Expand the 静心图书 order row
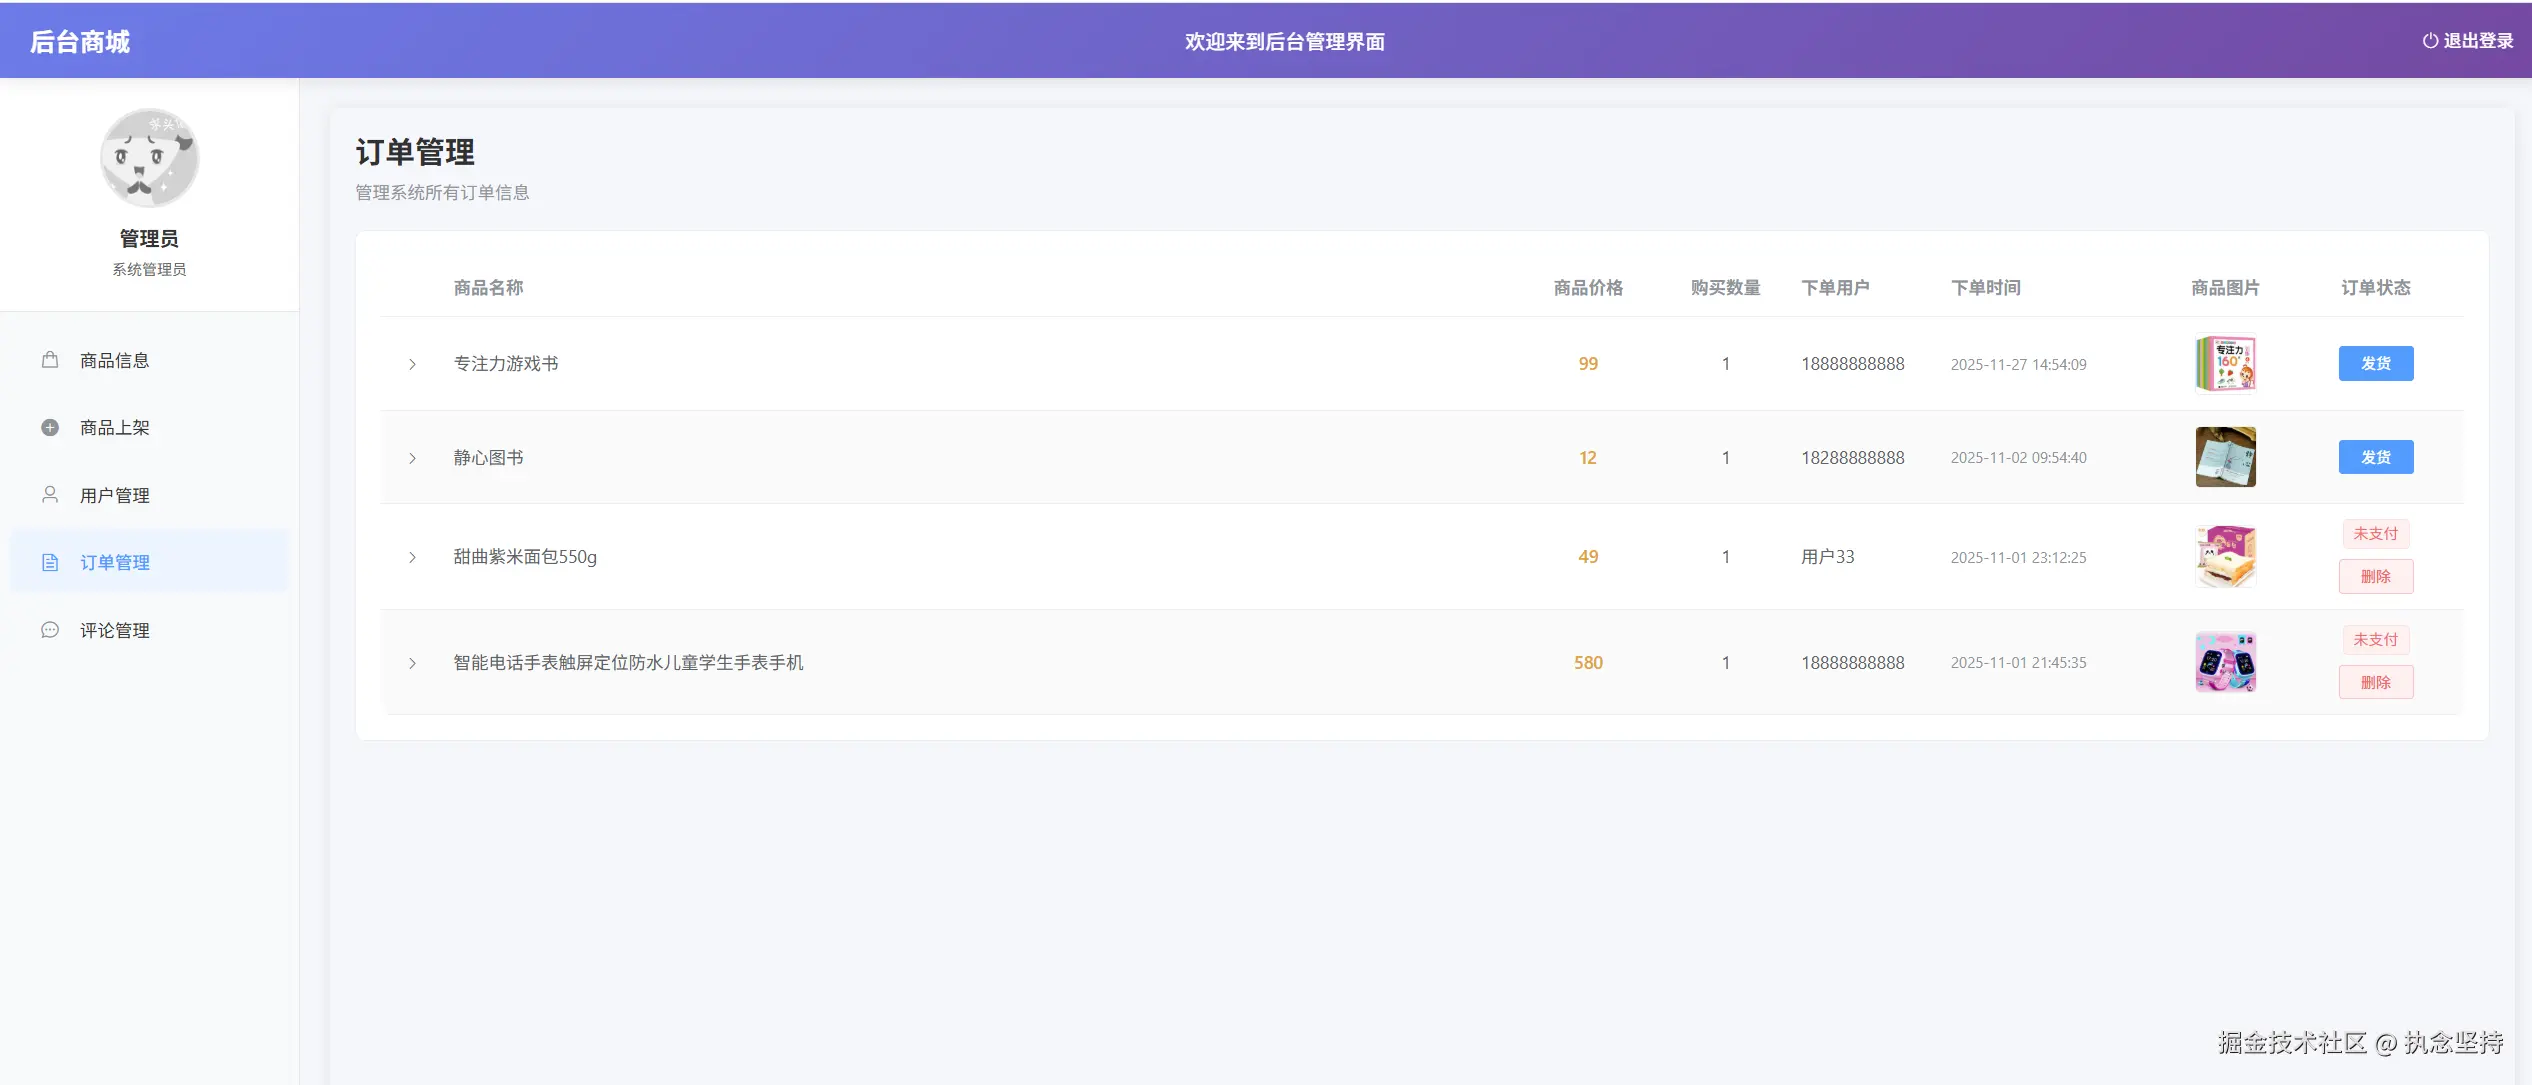 point(412,458)
